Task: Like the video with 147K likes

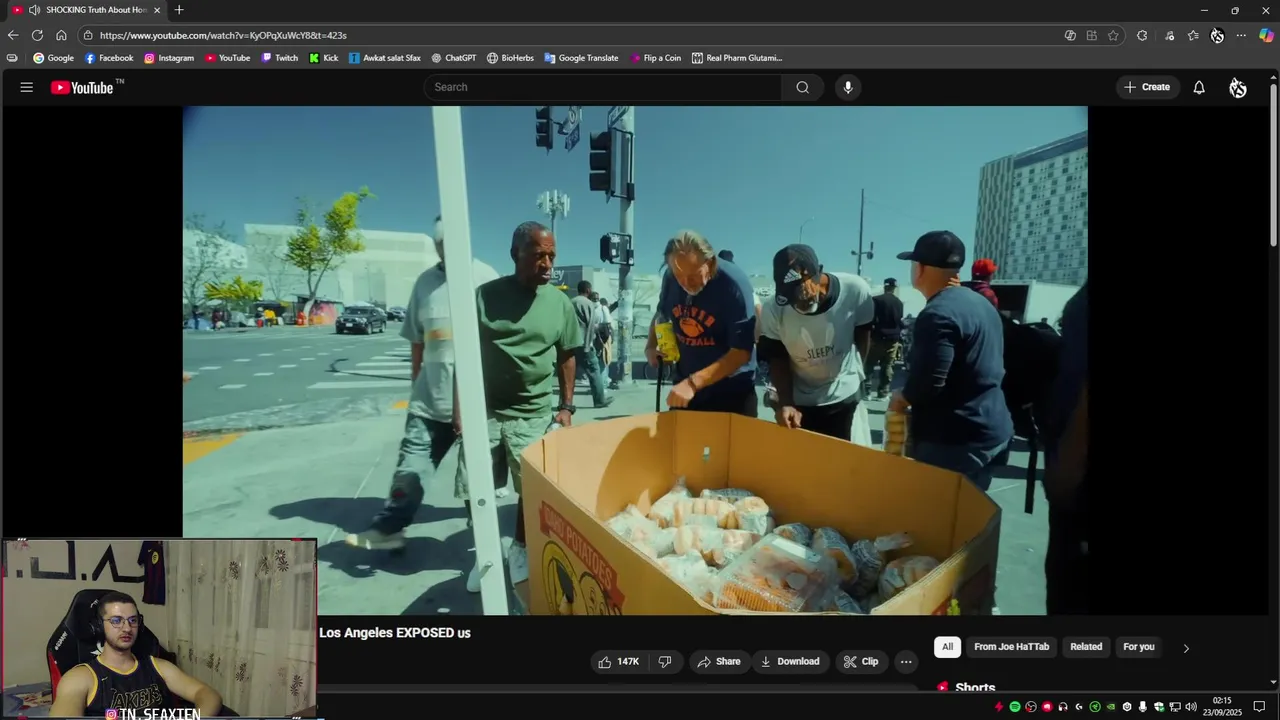Action: pyautogui.click(x=618, y=661)
